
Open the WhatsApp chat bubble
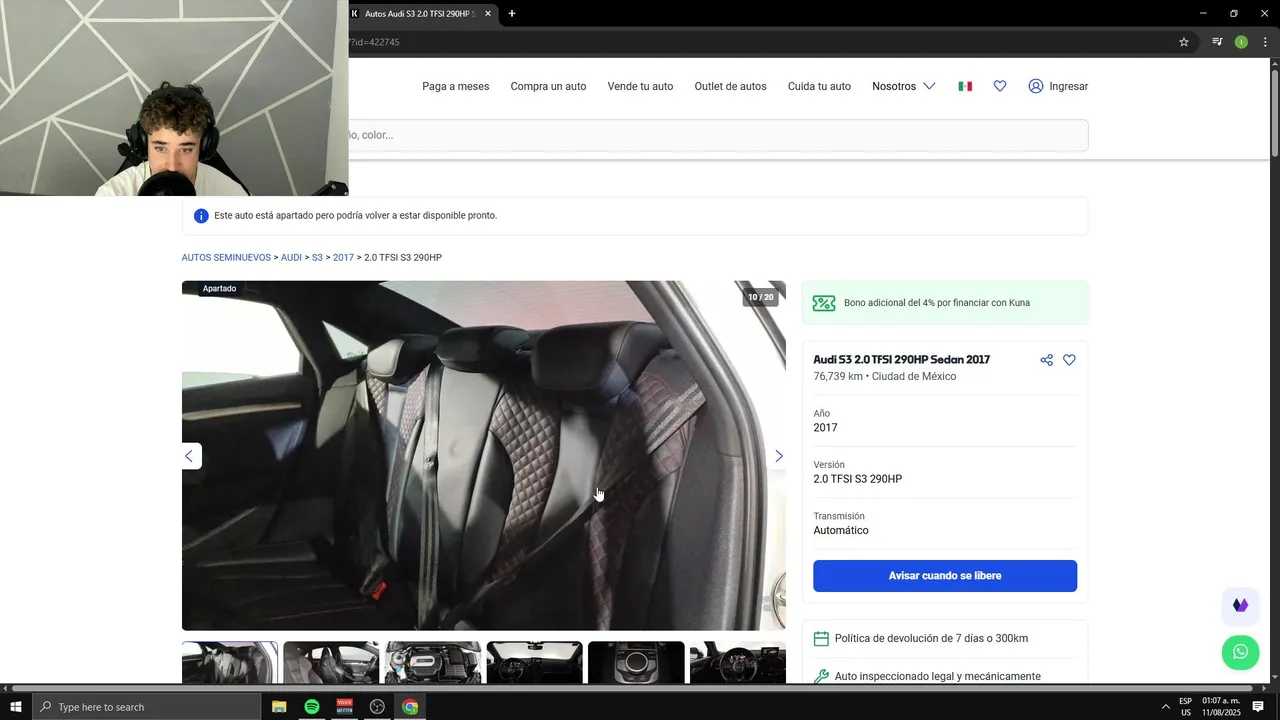pos(1240,652)
